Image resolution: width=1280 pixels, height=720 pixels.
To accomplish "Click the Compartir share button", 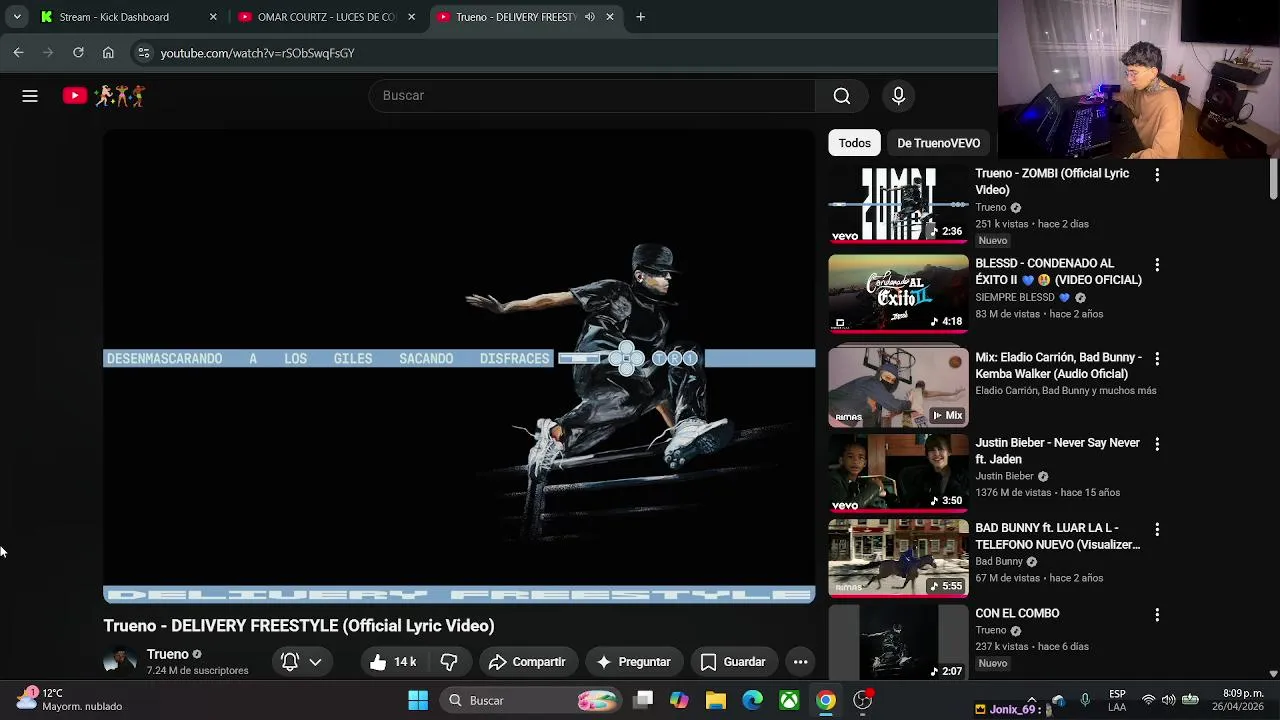I will click(528, 662).
